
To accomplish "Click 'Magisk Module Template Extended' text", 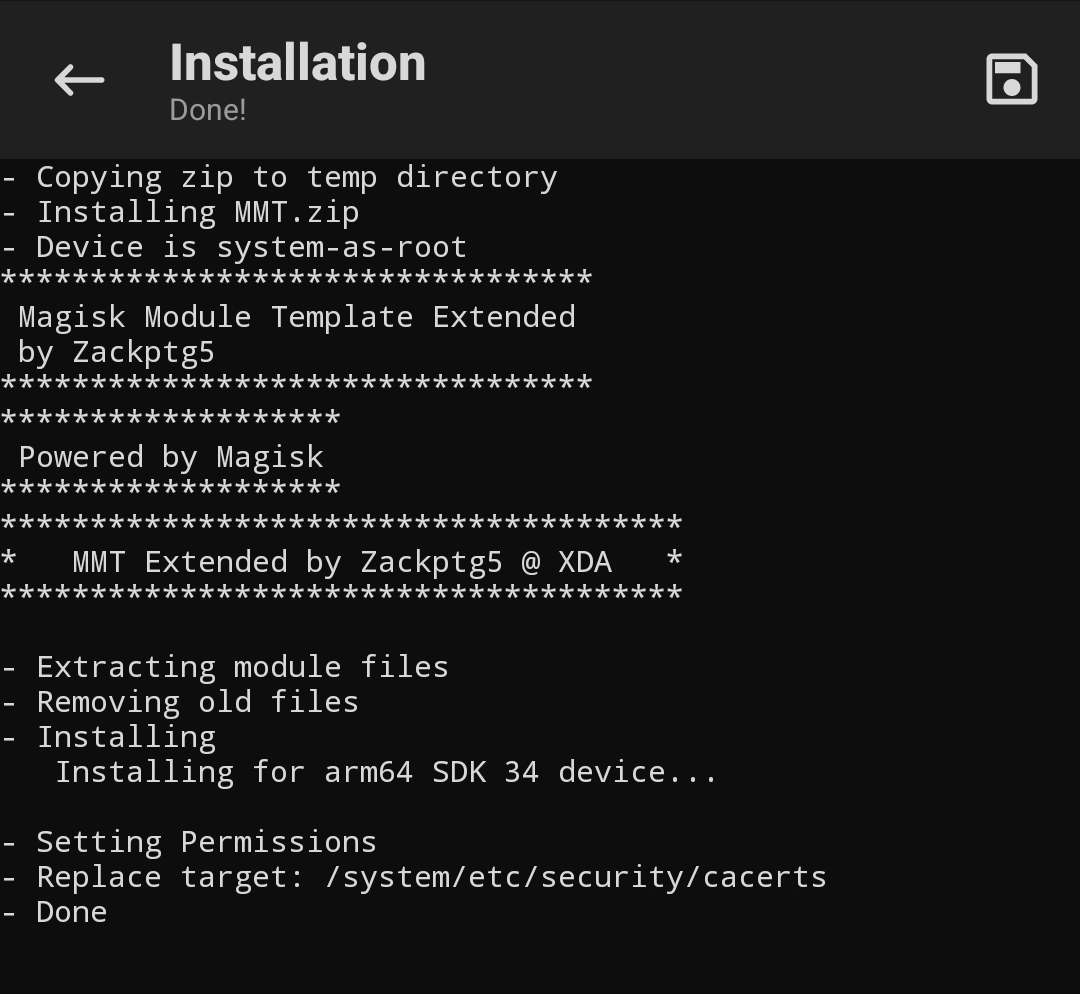I will (297, 318).
